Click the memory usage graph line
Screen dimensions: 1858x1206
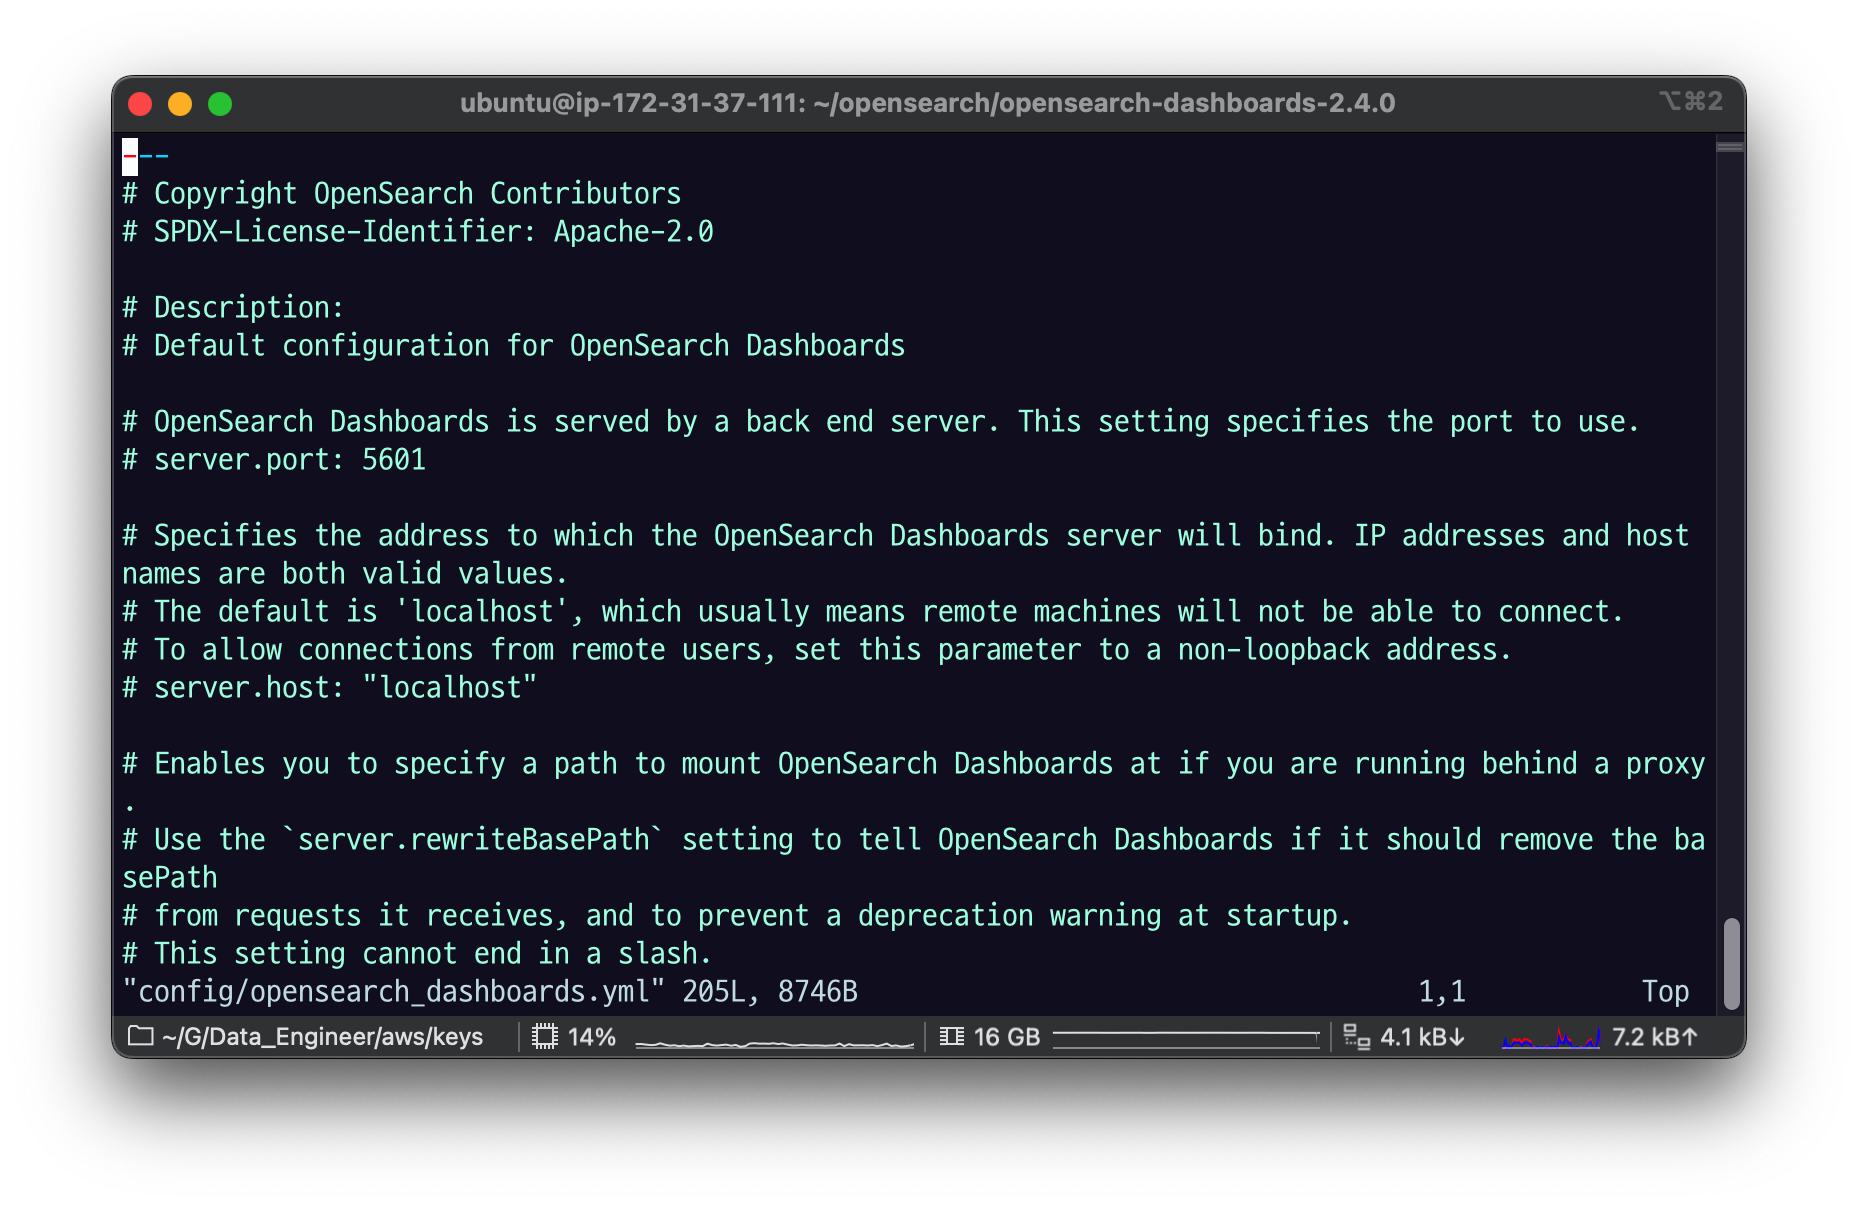pos(1186,1038)
